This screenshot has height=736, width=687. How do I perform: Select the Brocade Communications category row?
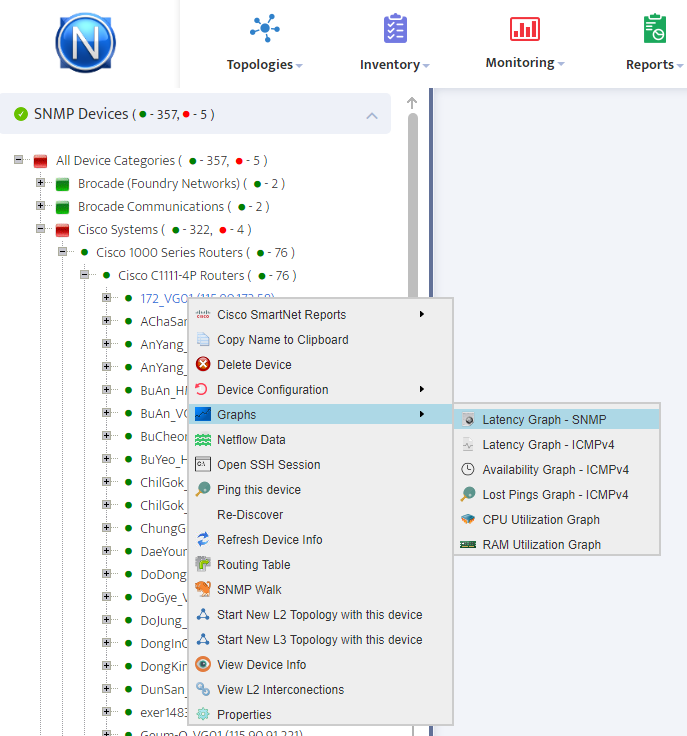(174, 207)
